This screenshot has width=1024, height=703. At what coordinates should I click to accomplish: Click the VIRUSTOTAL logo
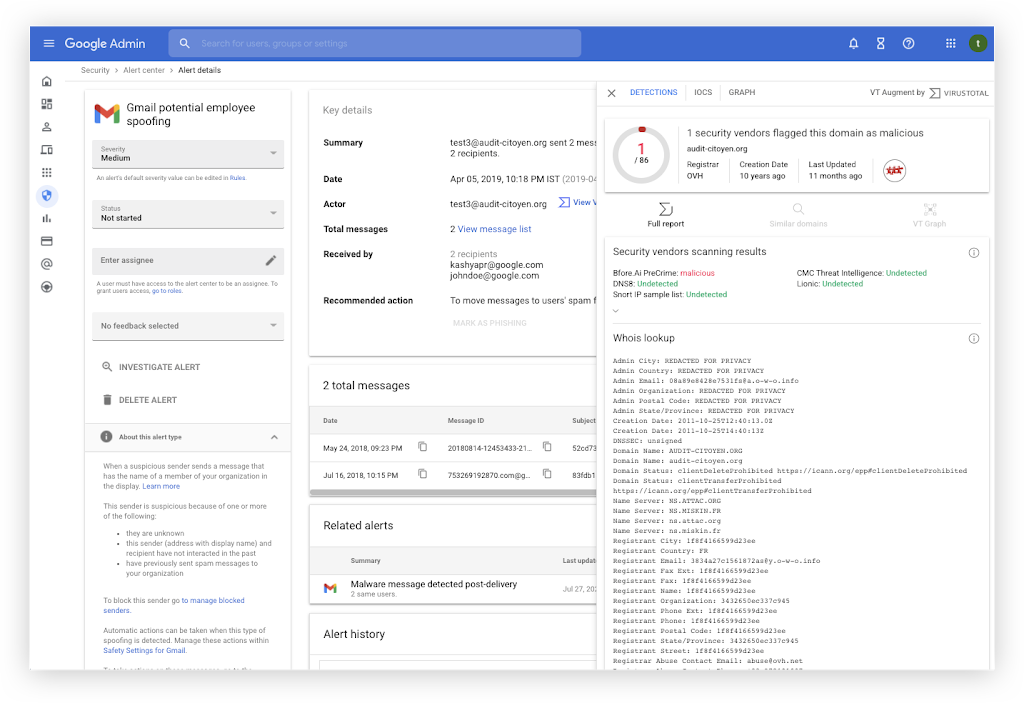coord(959,93)
